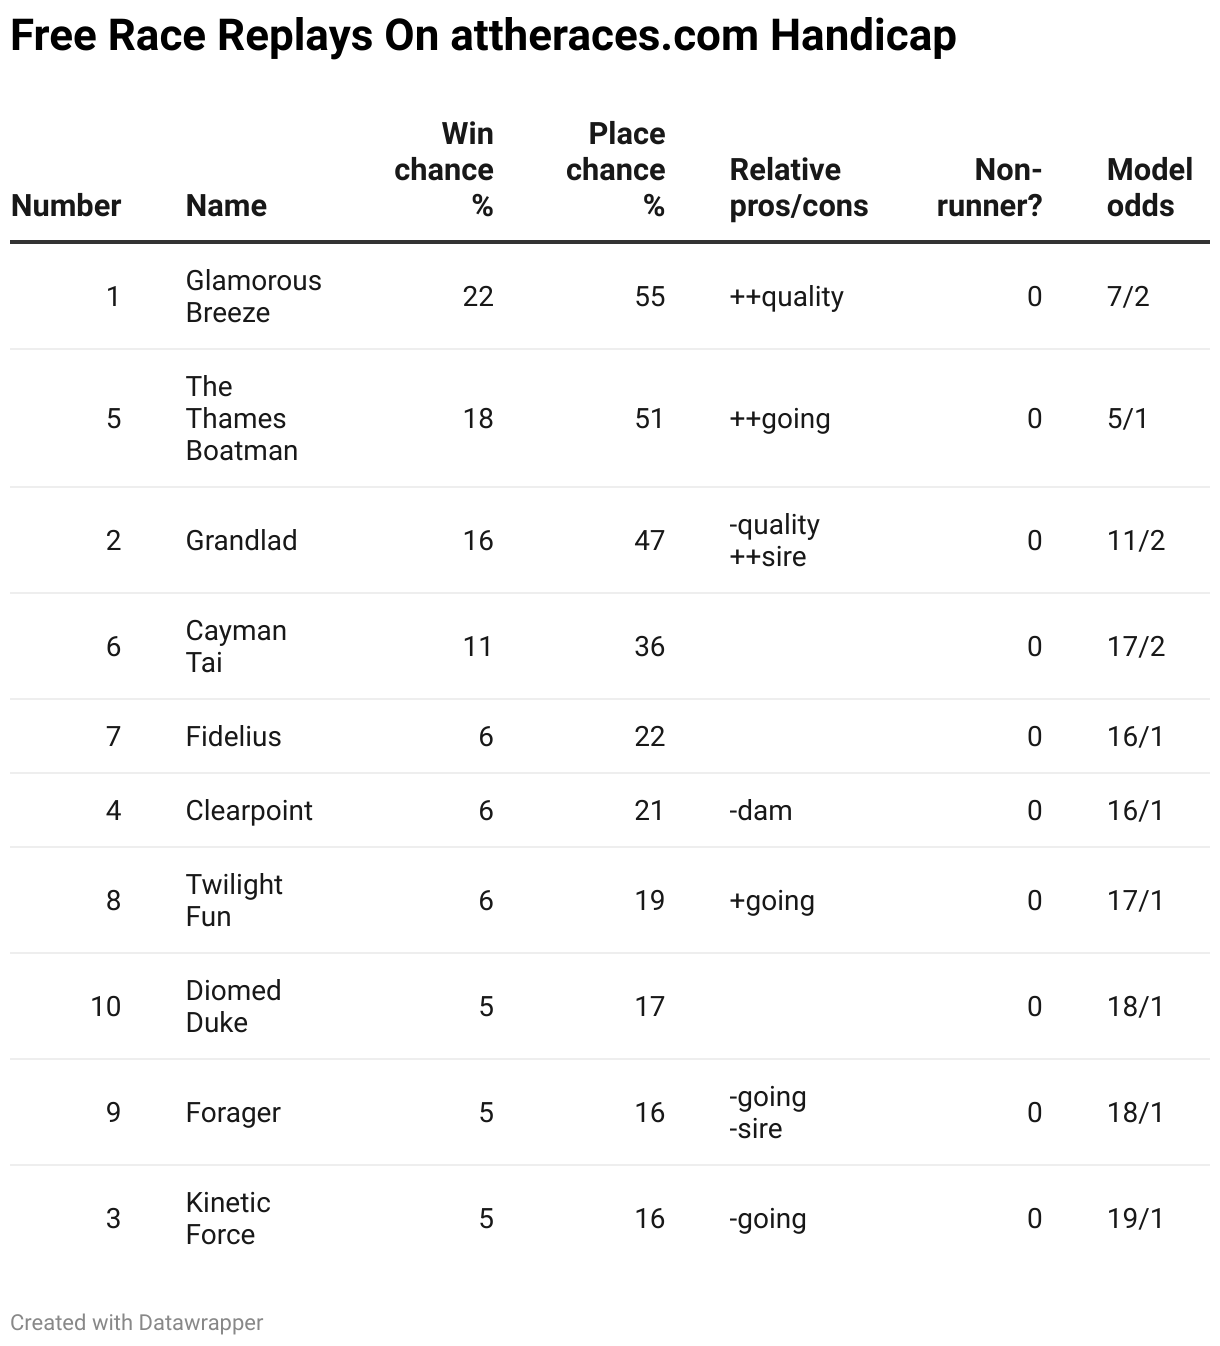The width and height of the screenshot is (1220, 1346).
Task: Click the Non-runner? column header
Action: pyautogui.click(x=989, y=187)
